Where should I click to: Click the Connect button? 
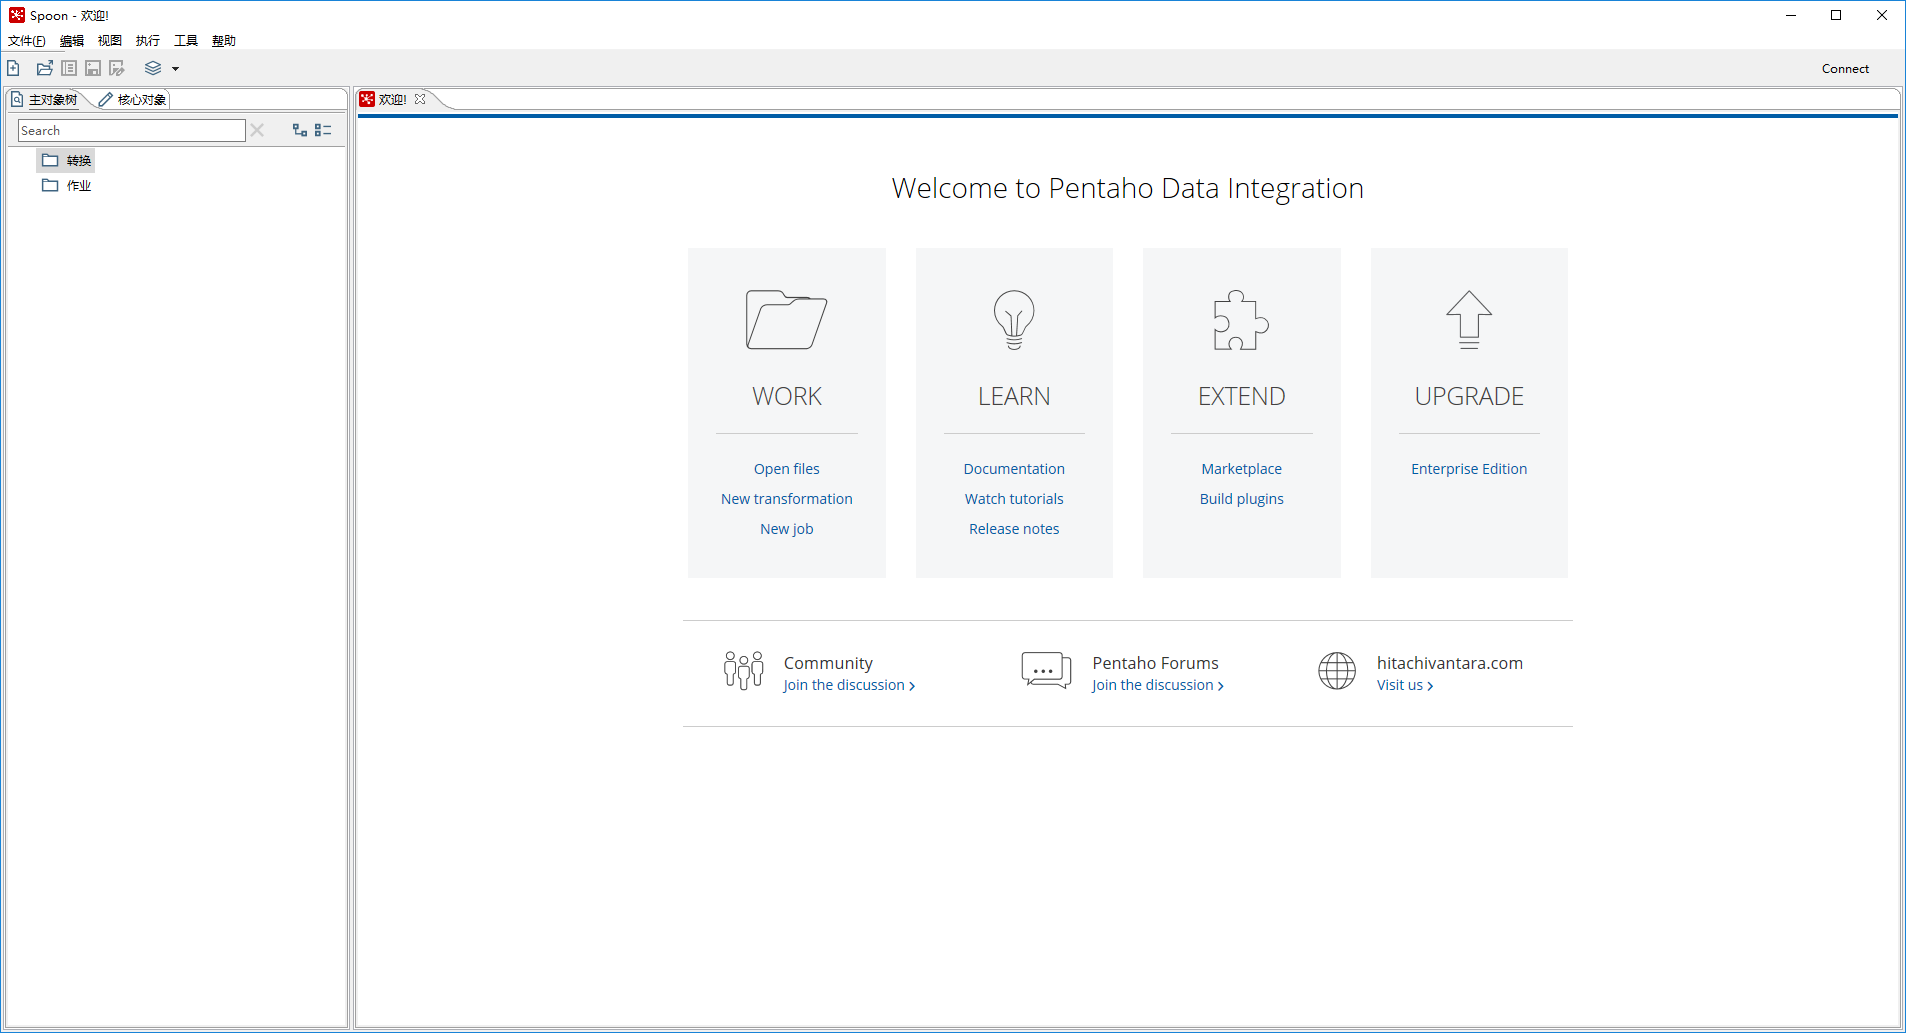(x=1845, y=69)
